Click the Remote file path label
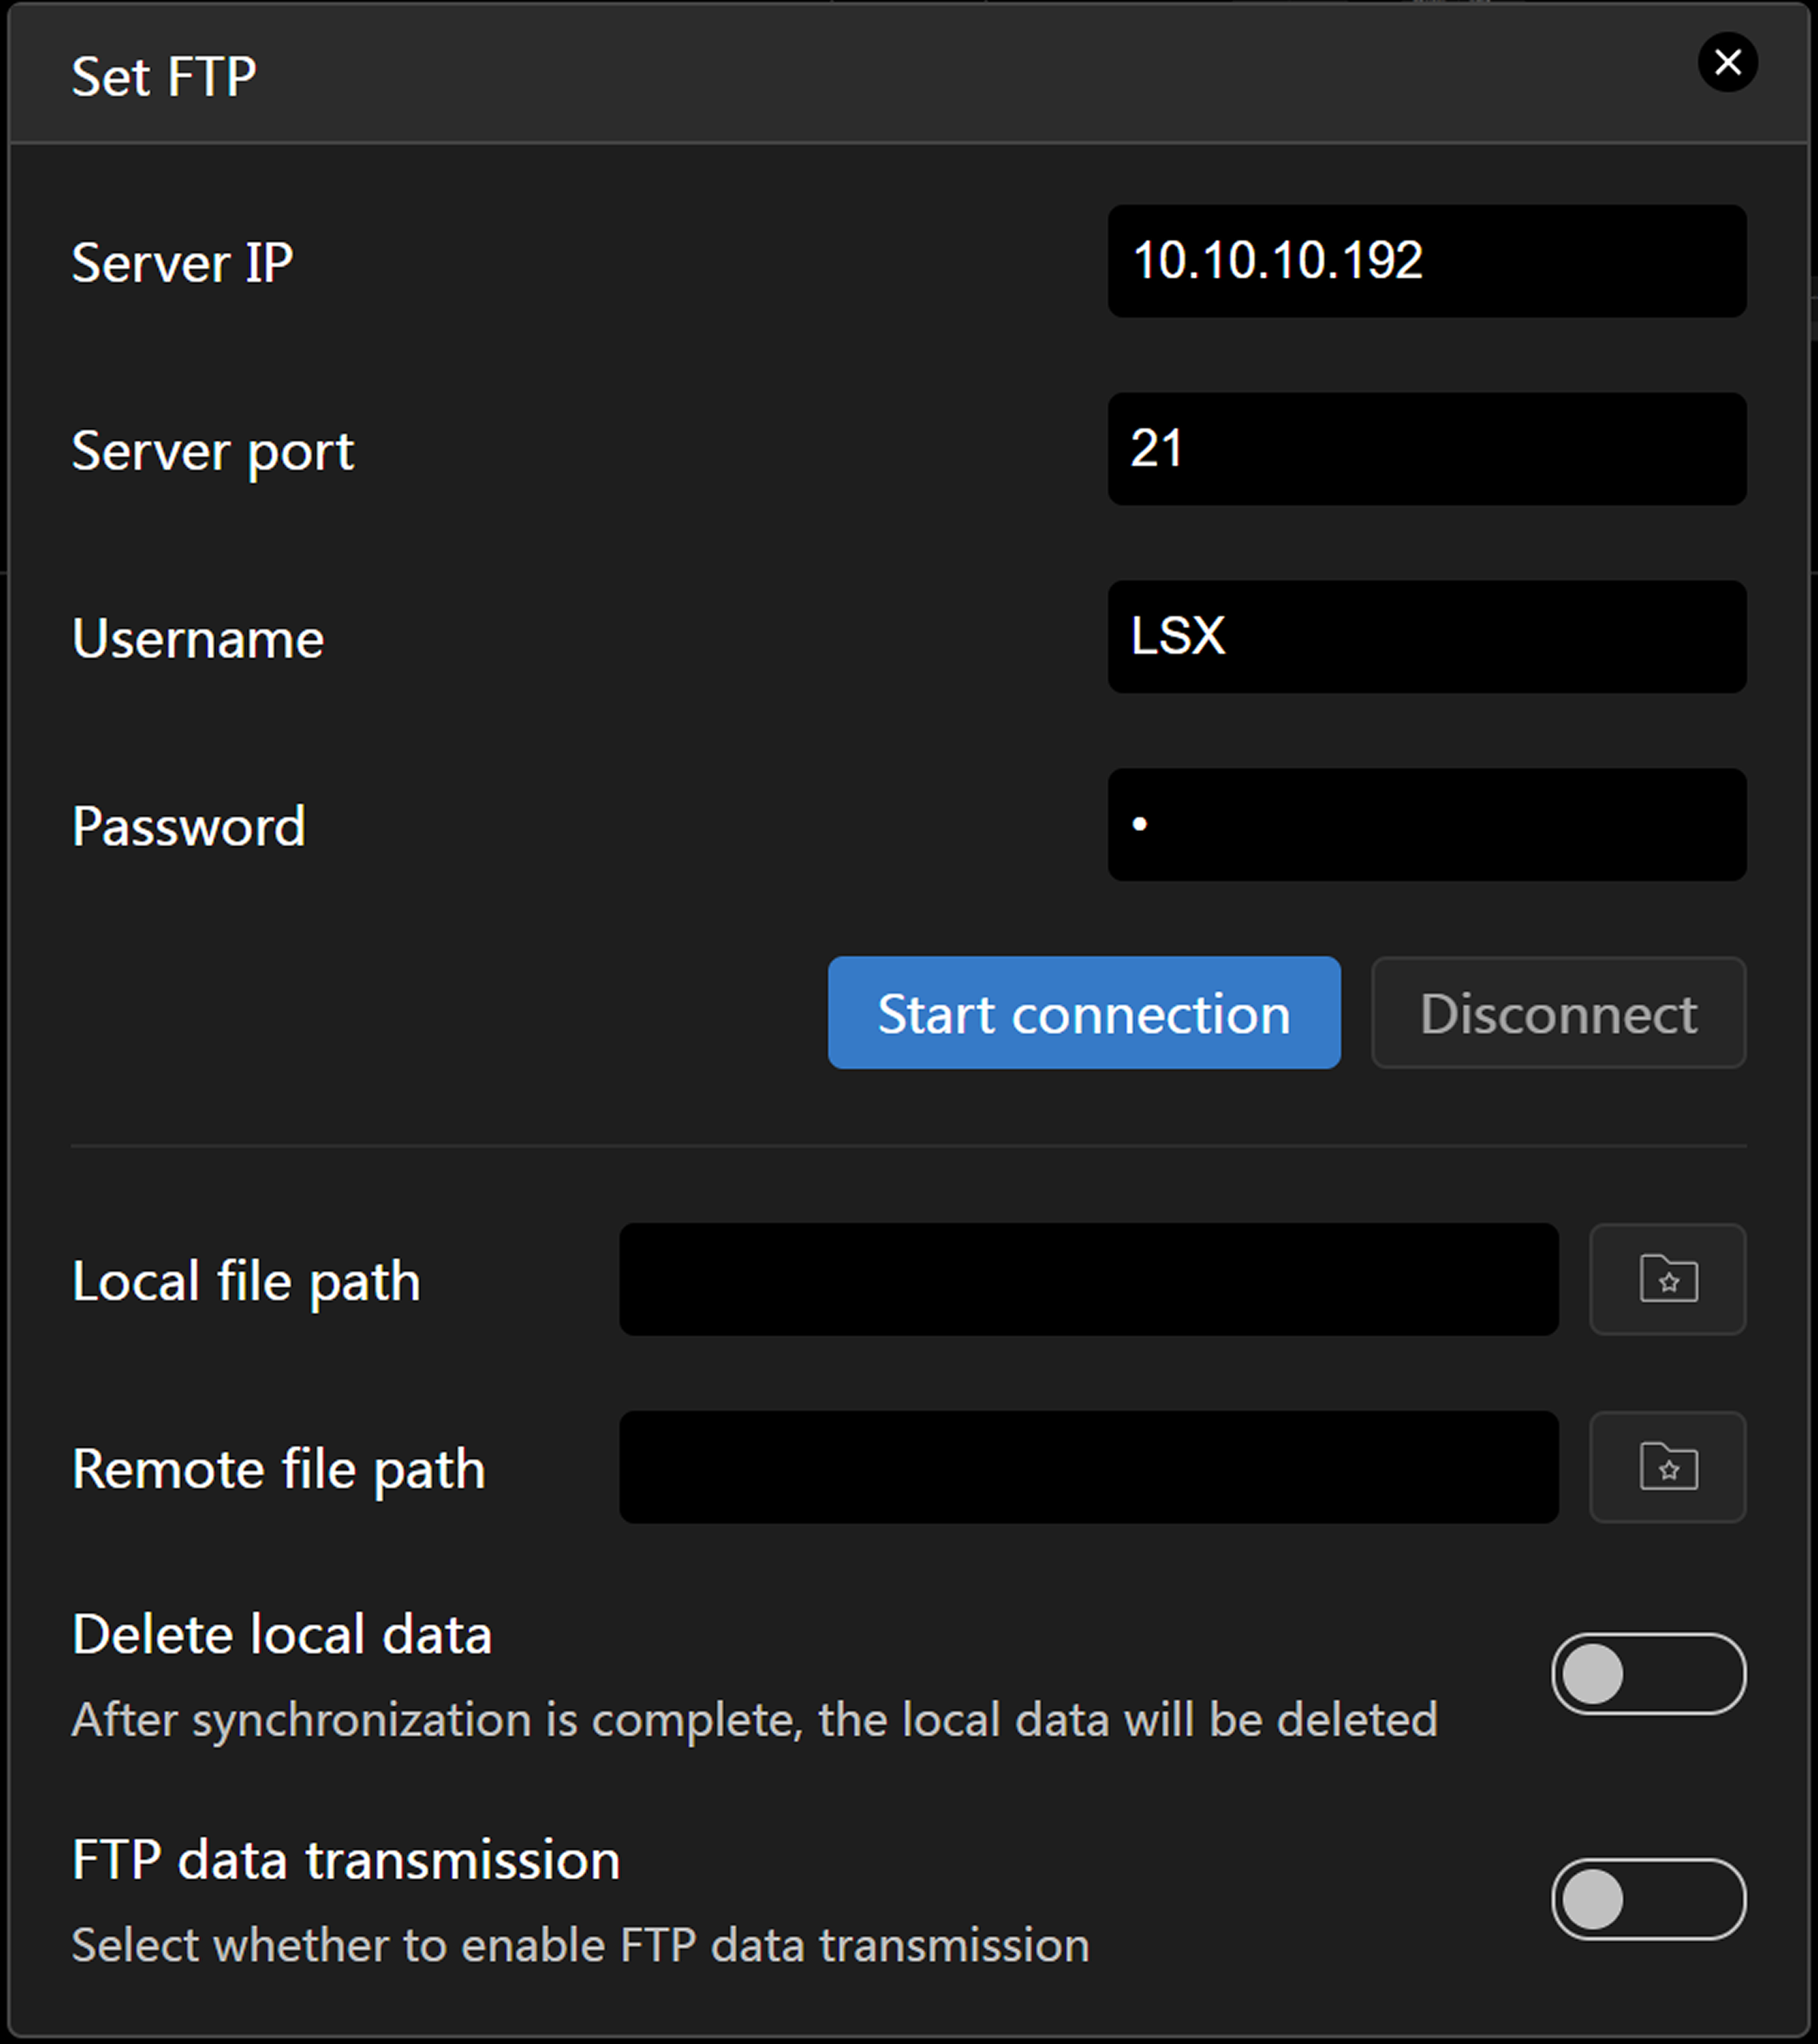This screenshot has height=2044, width=1818. (278, 1469)
